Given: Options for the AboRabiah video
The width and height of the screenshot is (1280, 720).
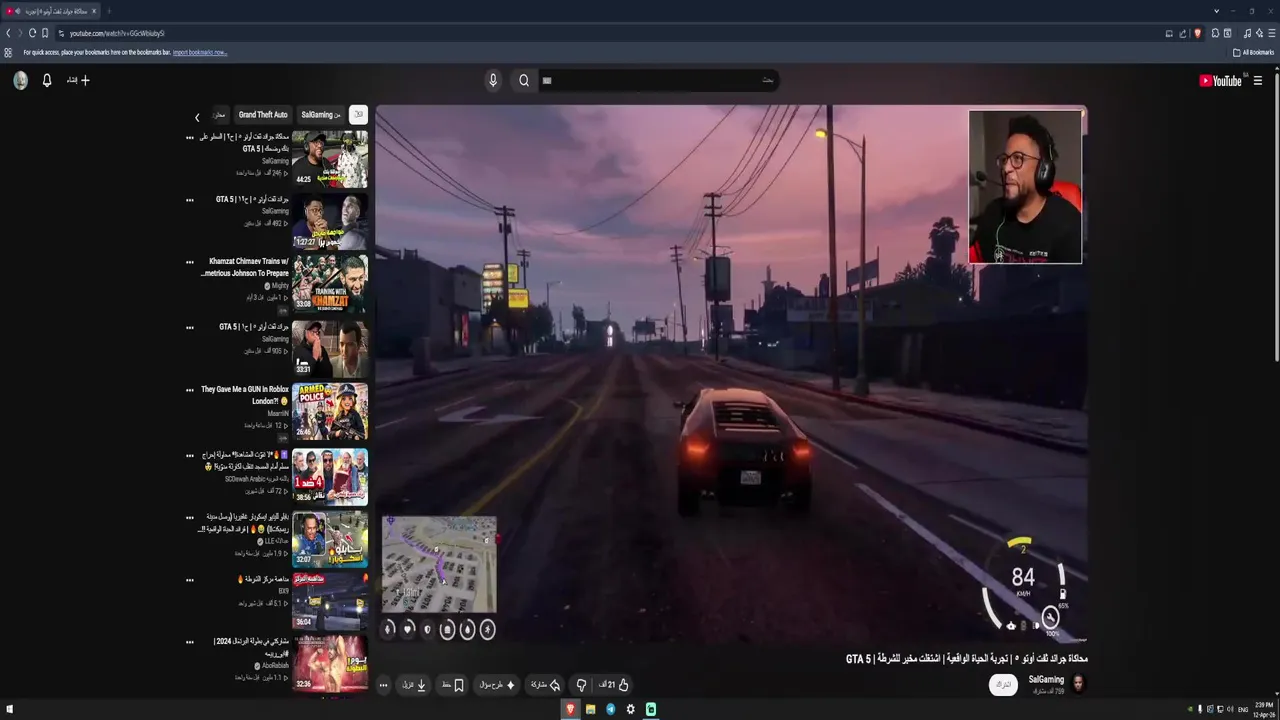Looking at the screenshot, I should pos(190,641).
